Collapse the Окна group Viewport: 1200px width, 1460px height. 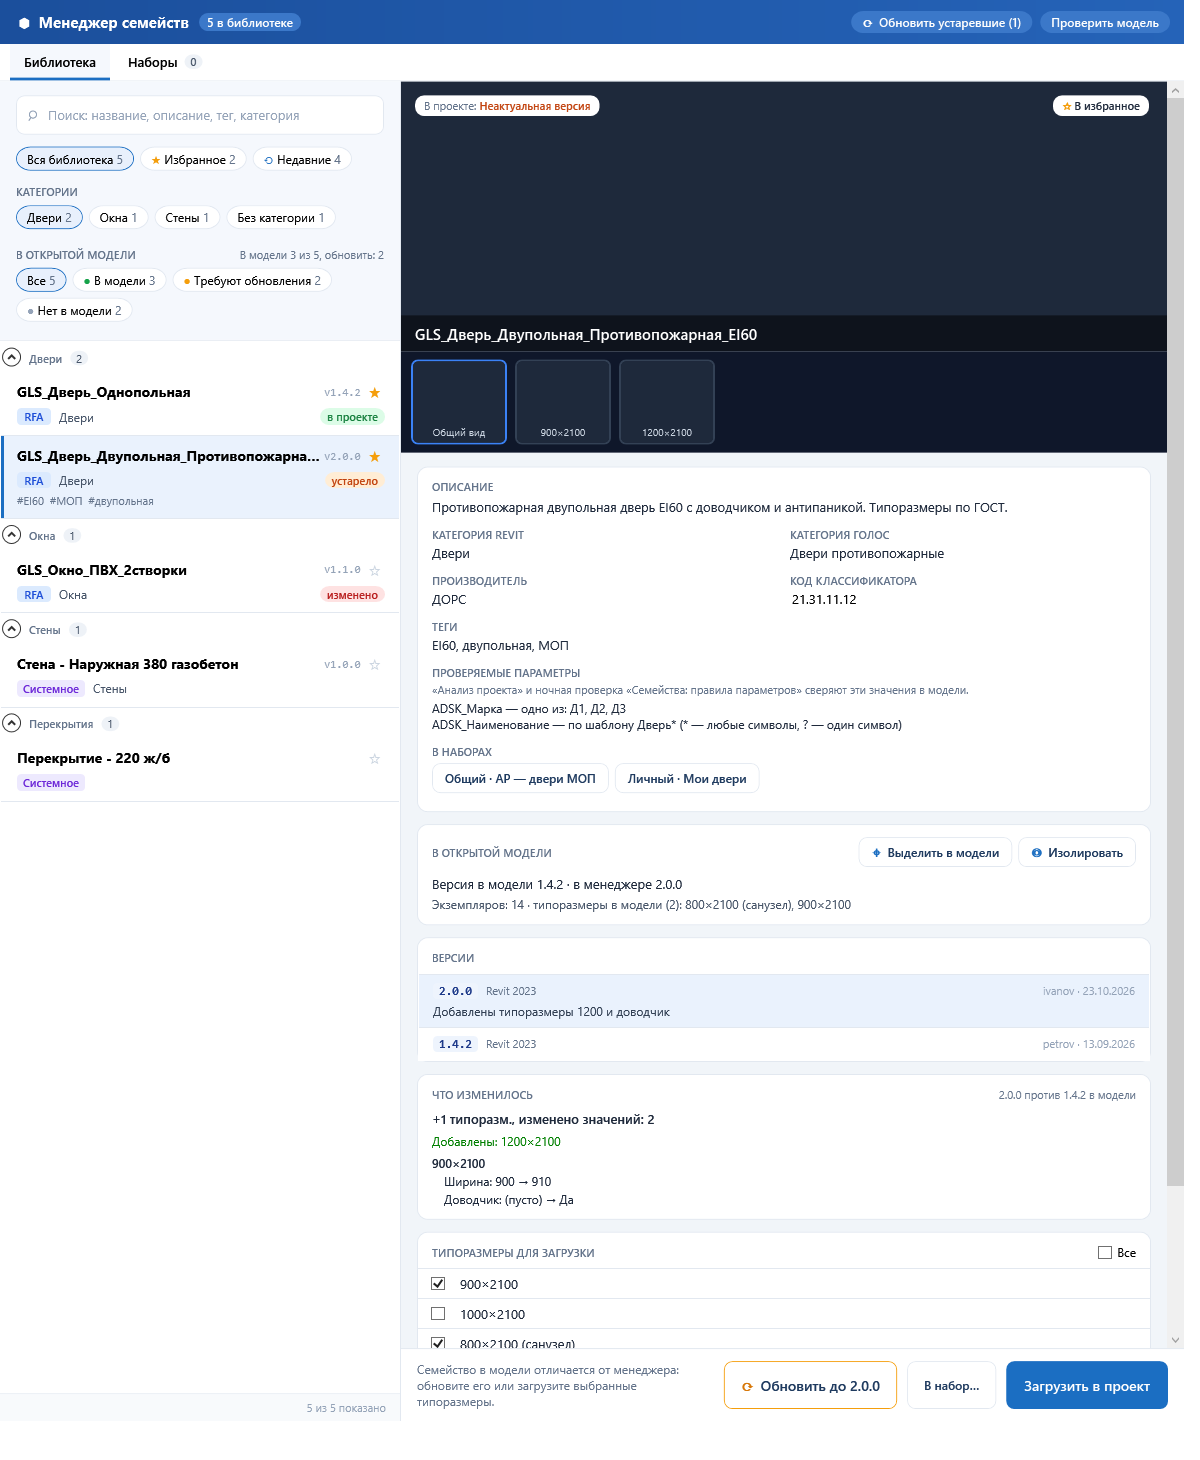[12, 534]
